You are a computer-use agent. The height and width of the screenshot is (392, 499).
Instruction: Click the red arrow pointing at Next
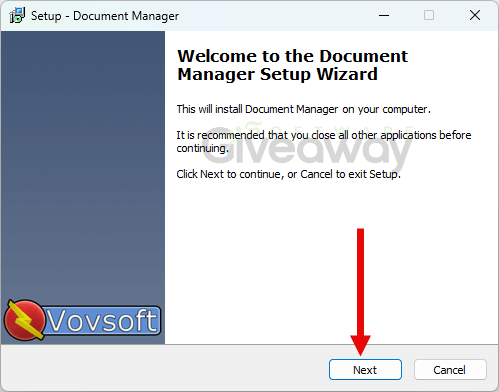pyautogui.click(x=360, y=292)
